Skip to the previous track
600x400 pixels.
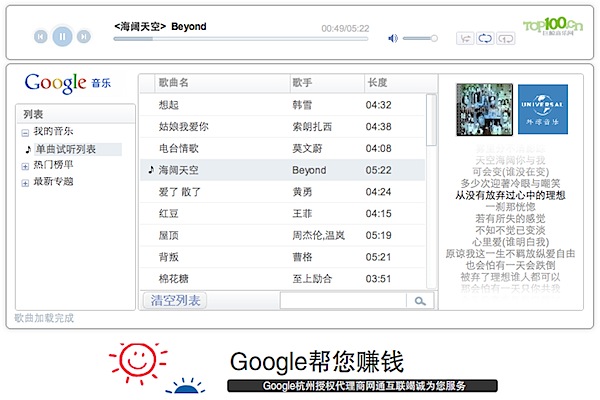(41, 37)
